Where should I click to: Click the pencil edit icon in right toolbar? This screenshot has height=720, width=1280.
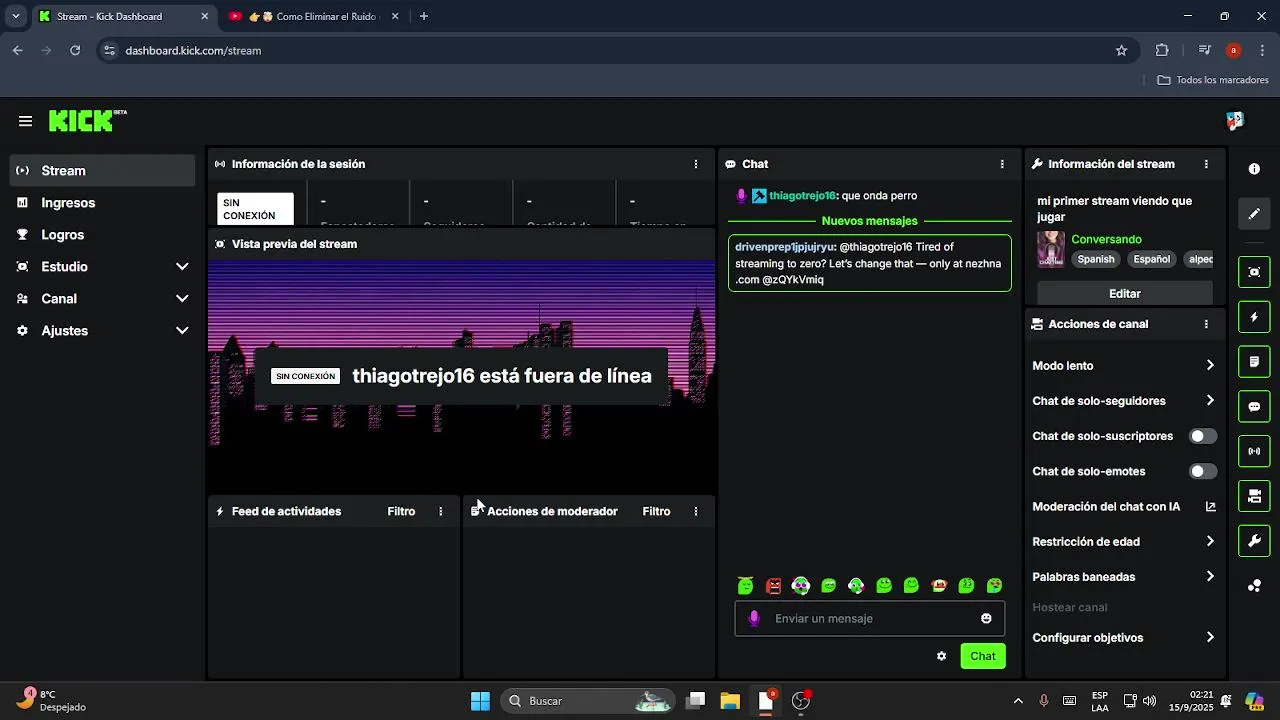point(1254,214)
